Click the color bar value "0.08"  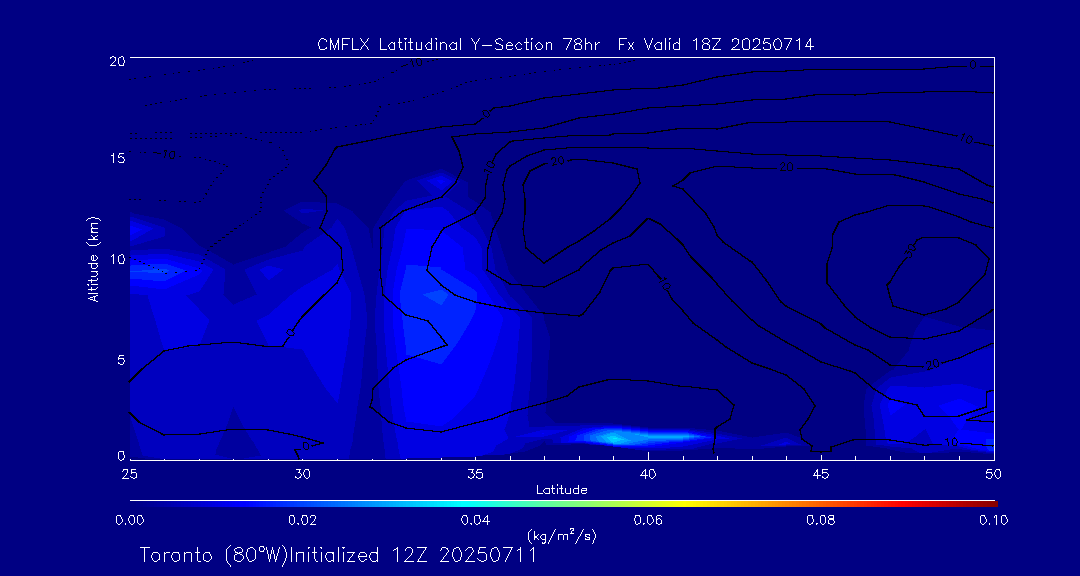click(821, 520)
